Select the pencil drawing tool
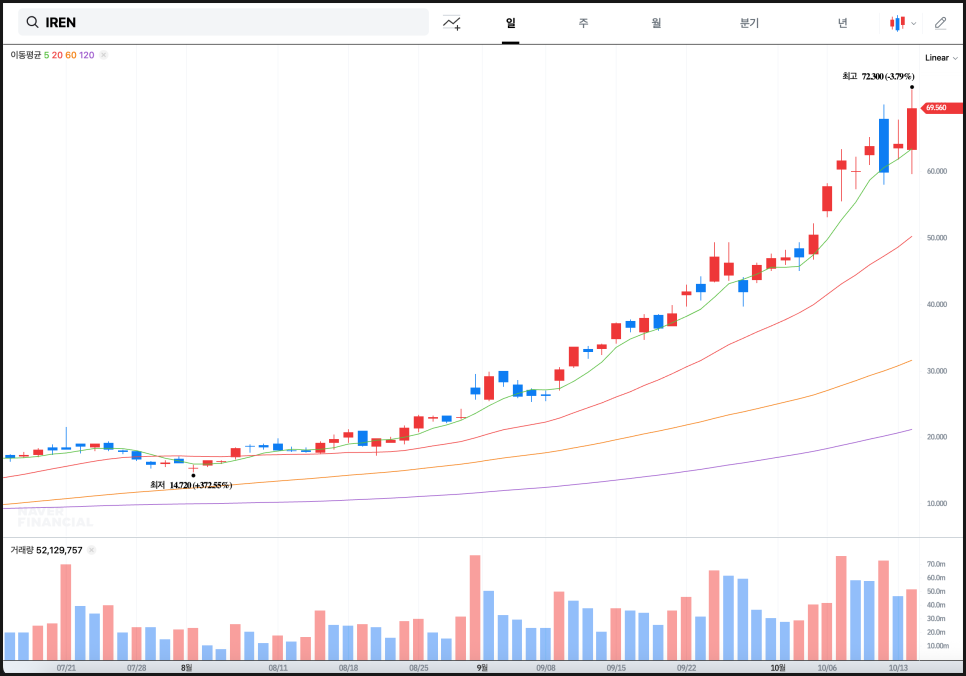This screenshot has height=676, width=966. point(940,22)
